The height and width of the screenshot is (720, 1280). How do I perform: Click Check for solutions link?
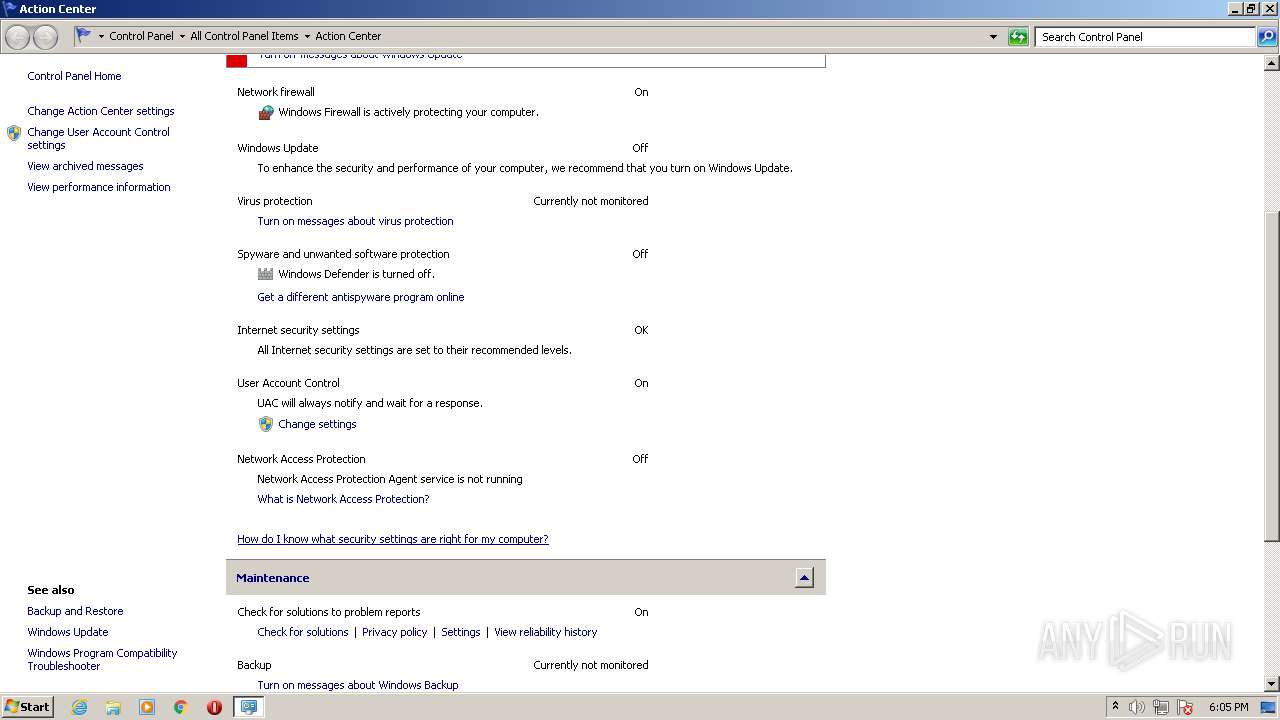[303, 632]
